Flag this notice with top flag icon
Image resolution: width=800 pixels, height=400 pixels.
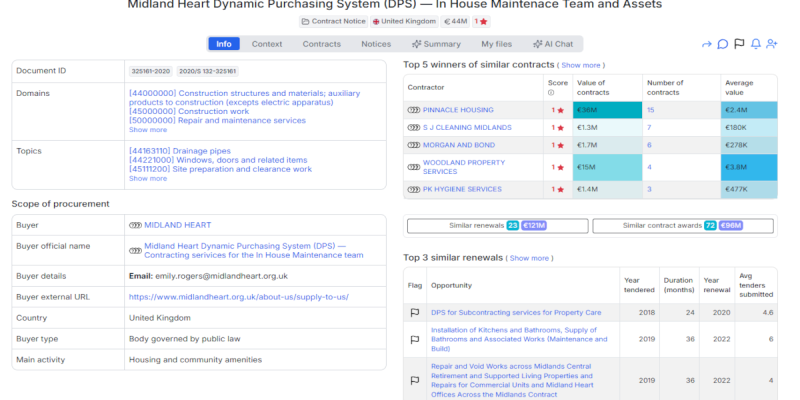(x=739, y=44)
